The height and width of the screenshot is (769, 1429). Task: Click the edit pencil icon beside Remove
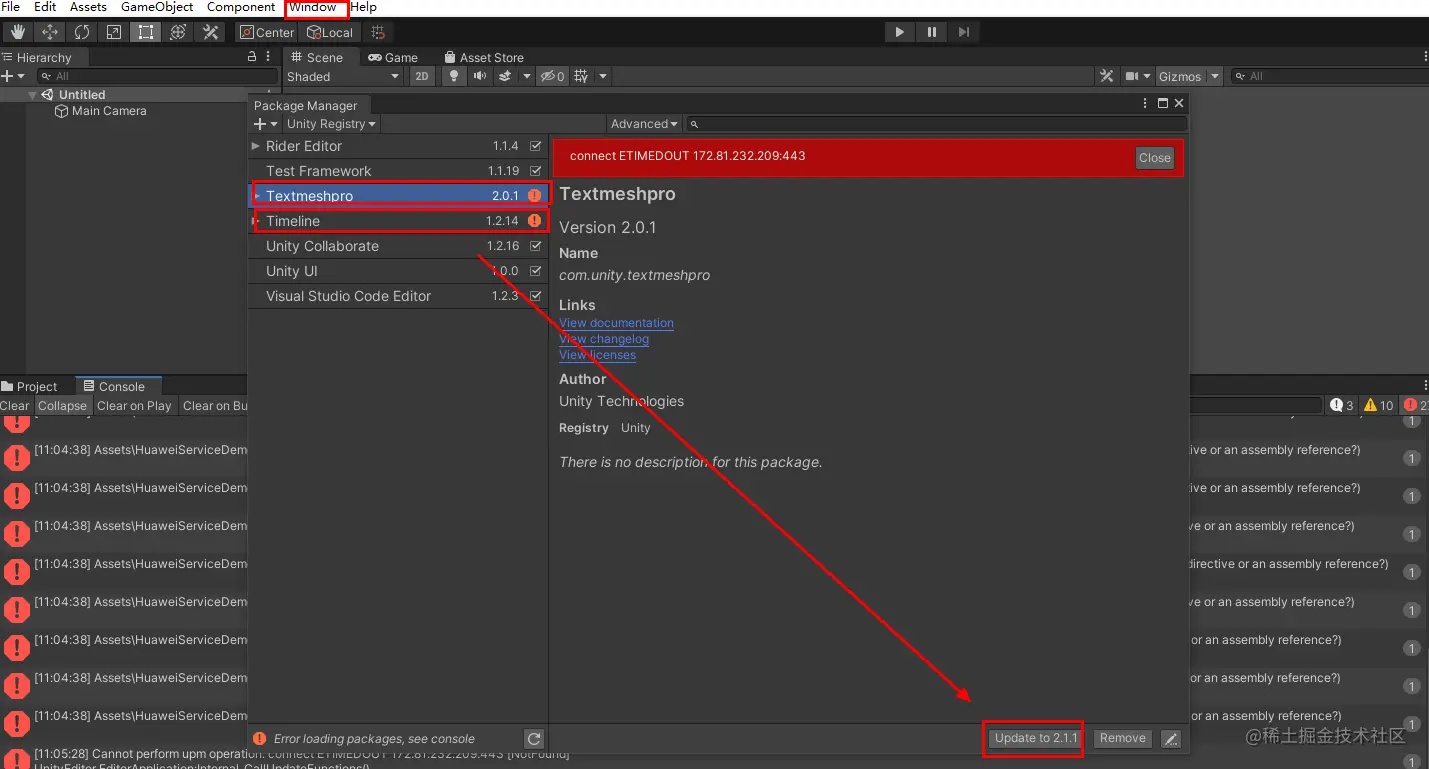pos(1171,739)
